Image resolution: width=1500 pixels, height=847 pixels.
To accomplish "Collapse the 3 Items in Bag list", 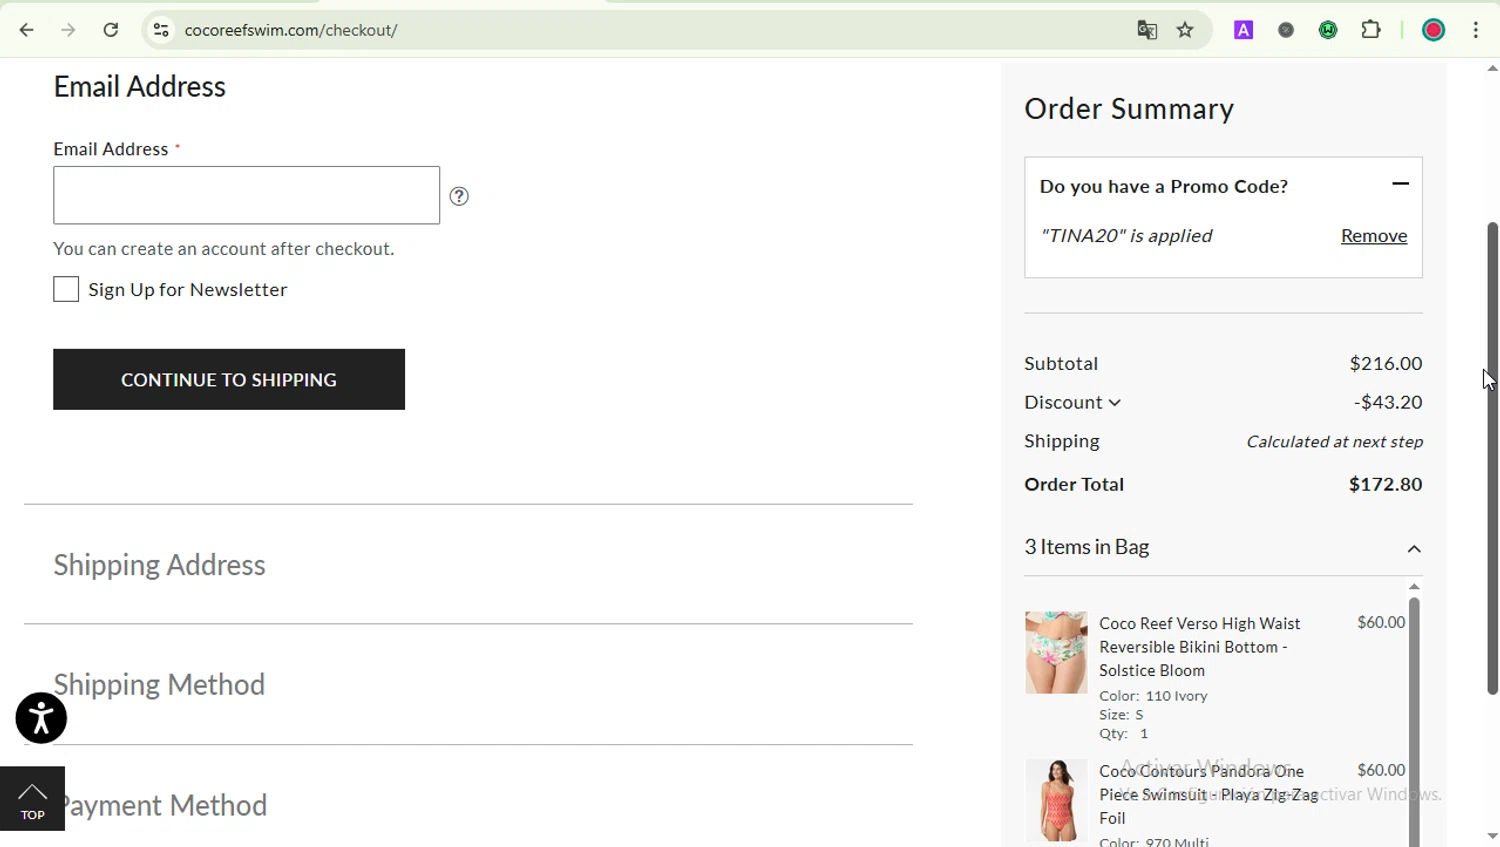I will tap(1414, 549).
